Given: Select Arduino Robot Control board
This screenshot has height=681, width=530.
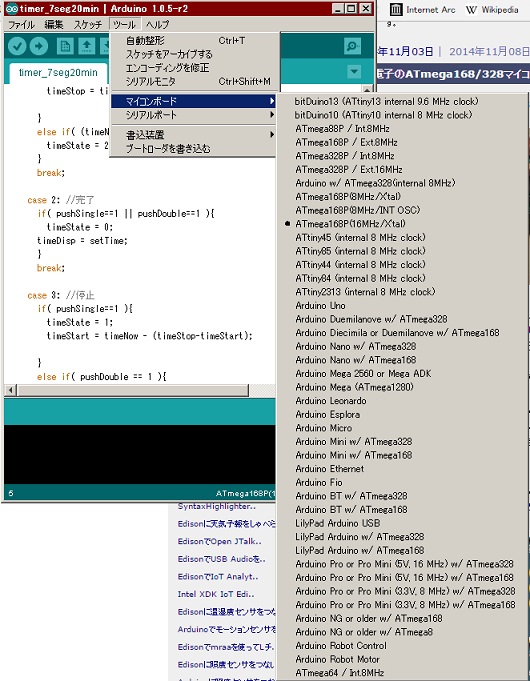Looking at the screenshot, I should tap(402, 646).
